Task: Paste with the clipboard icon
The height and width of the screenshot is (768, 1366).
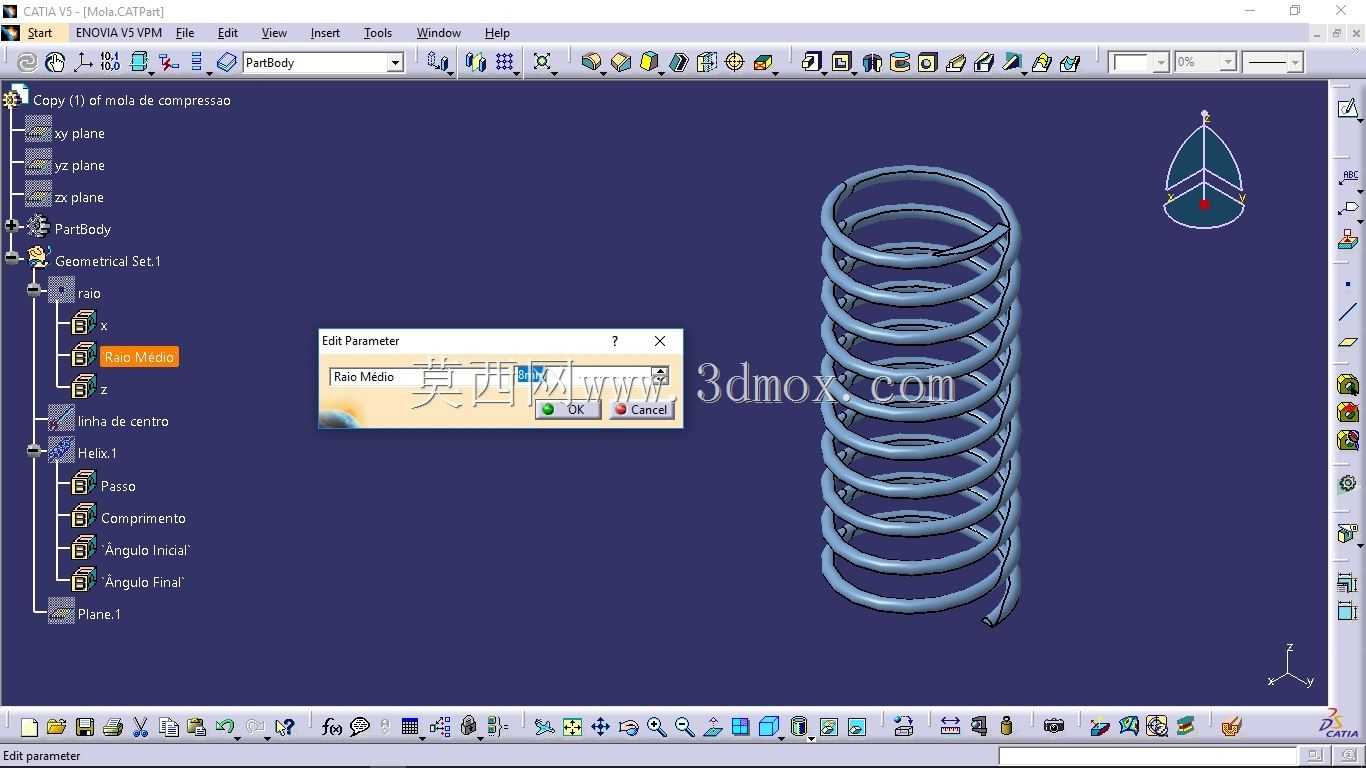Action: pos(197,727)
